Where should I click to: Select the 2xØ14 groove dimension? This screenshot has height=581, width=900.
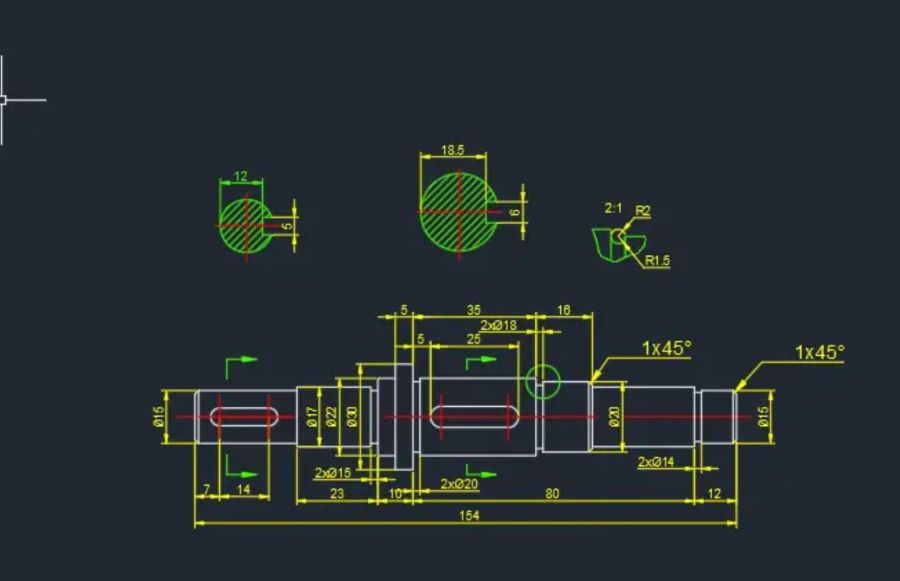656,461
